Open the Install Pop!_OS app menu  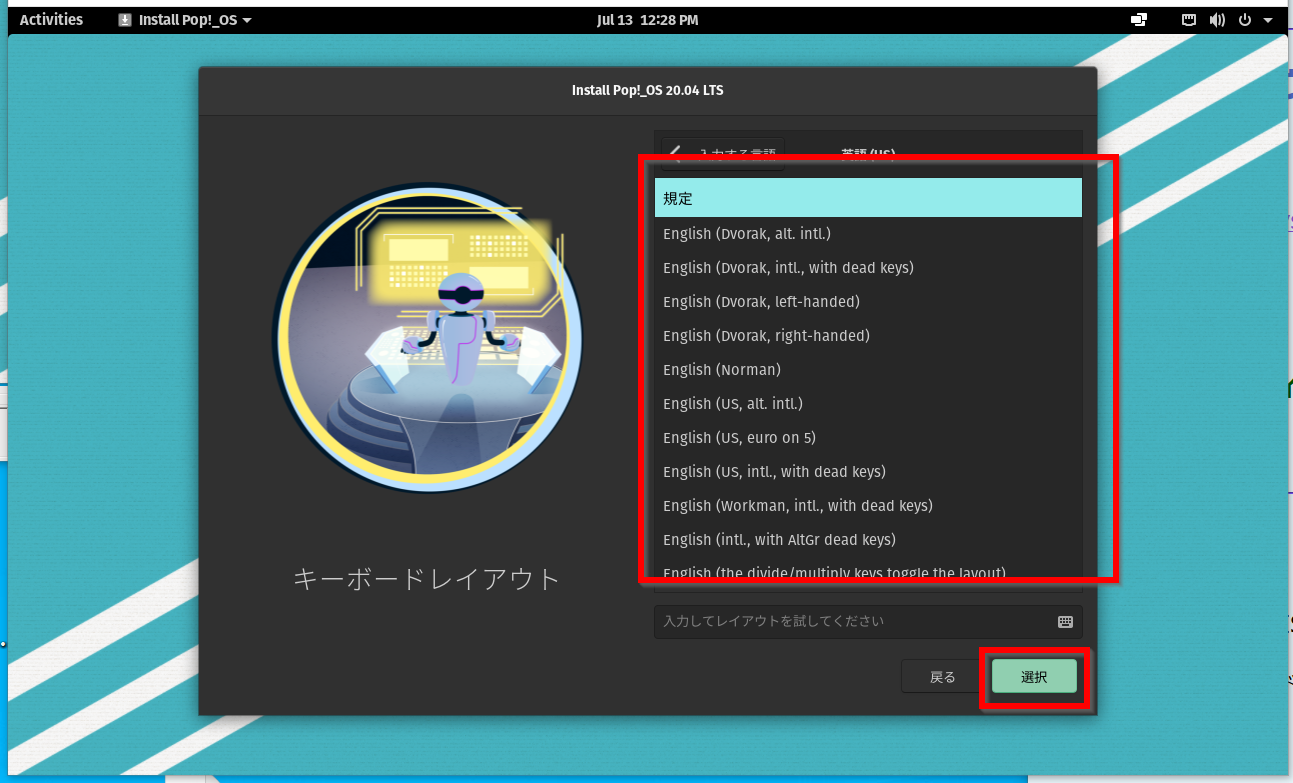click(185, 19)
